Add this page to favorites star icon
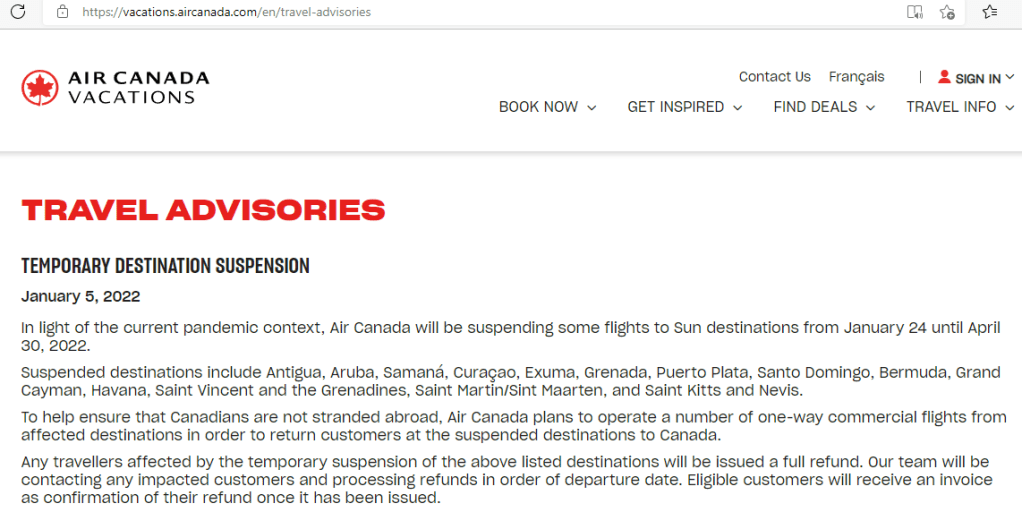1022x512 pixels. 947,12
